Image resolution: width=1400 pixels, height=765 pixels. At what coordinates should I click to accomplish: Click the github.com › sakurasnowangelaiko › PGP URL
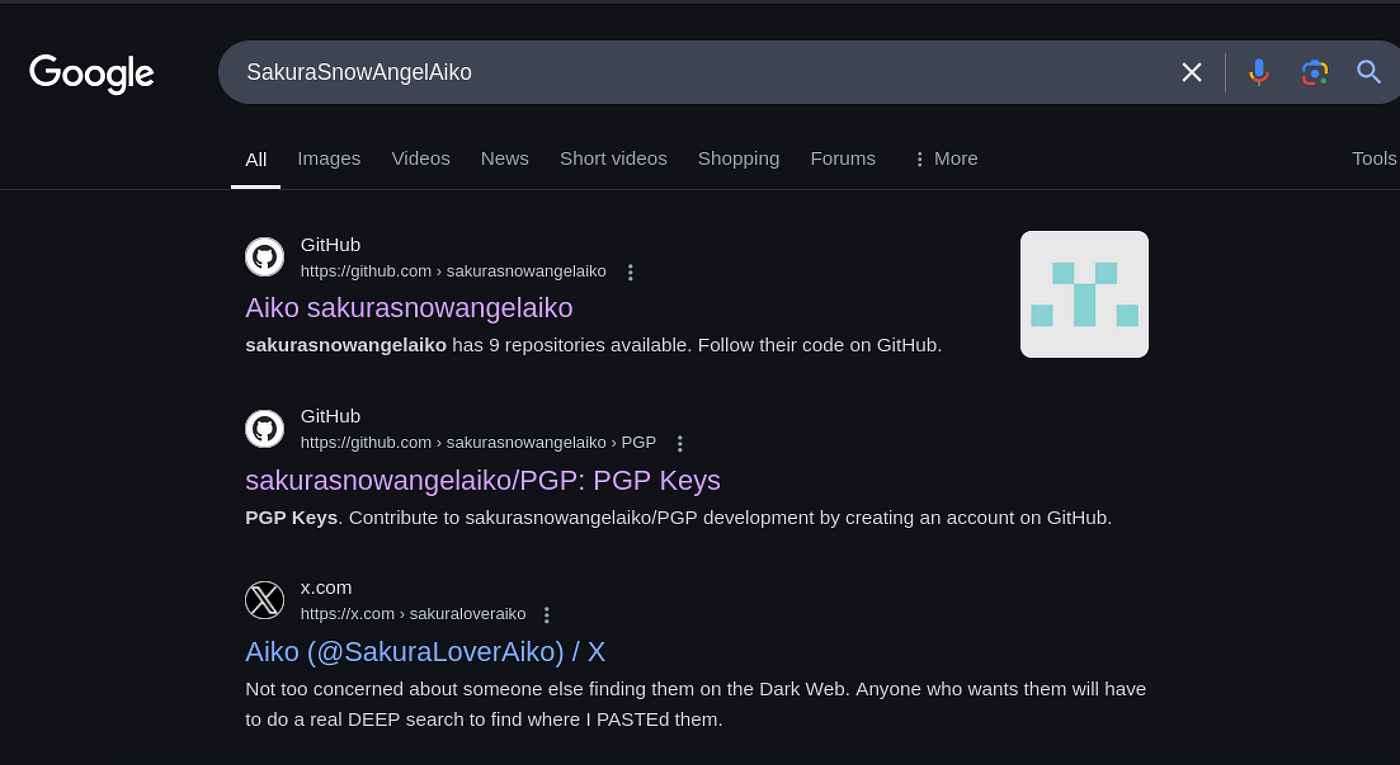click(x=478, y=443)
